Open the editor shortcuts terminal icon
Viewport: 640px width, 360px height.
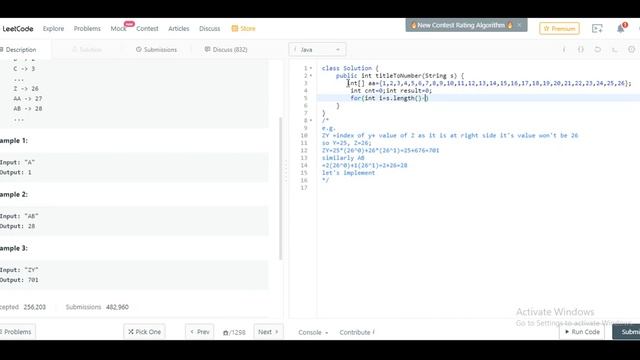click(x=614, y=49)
